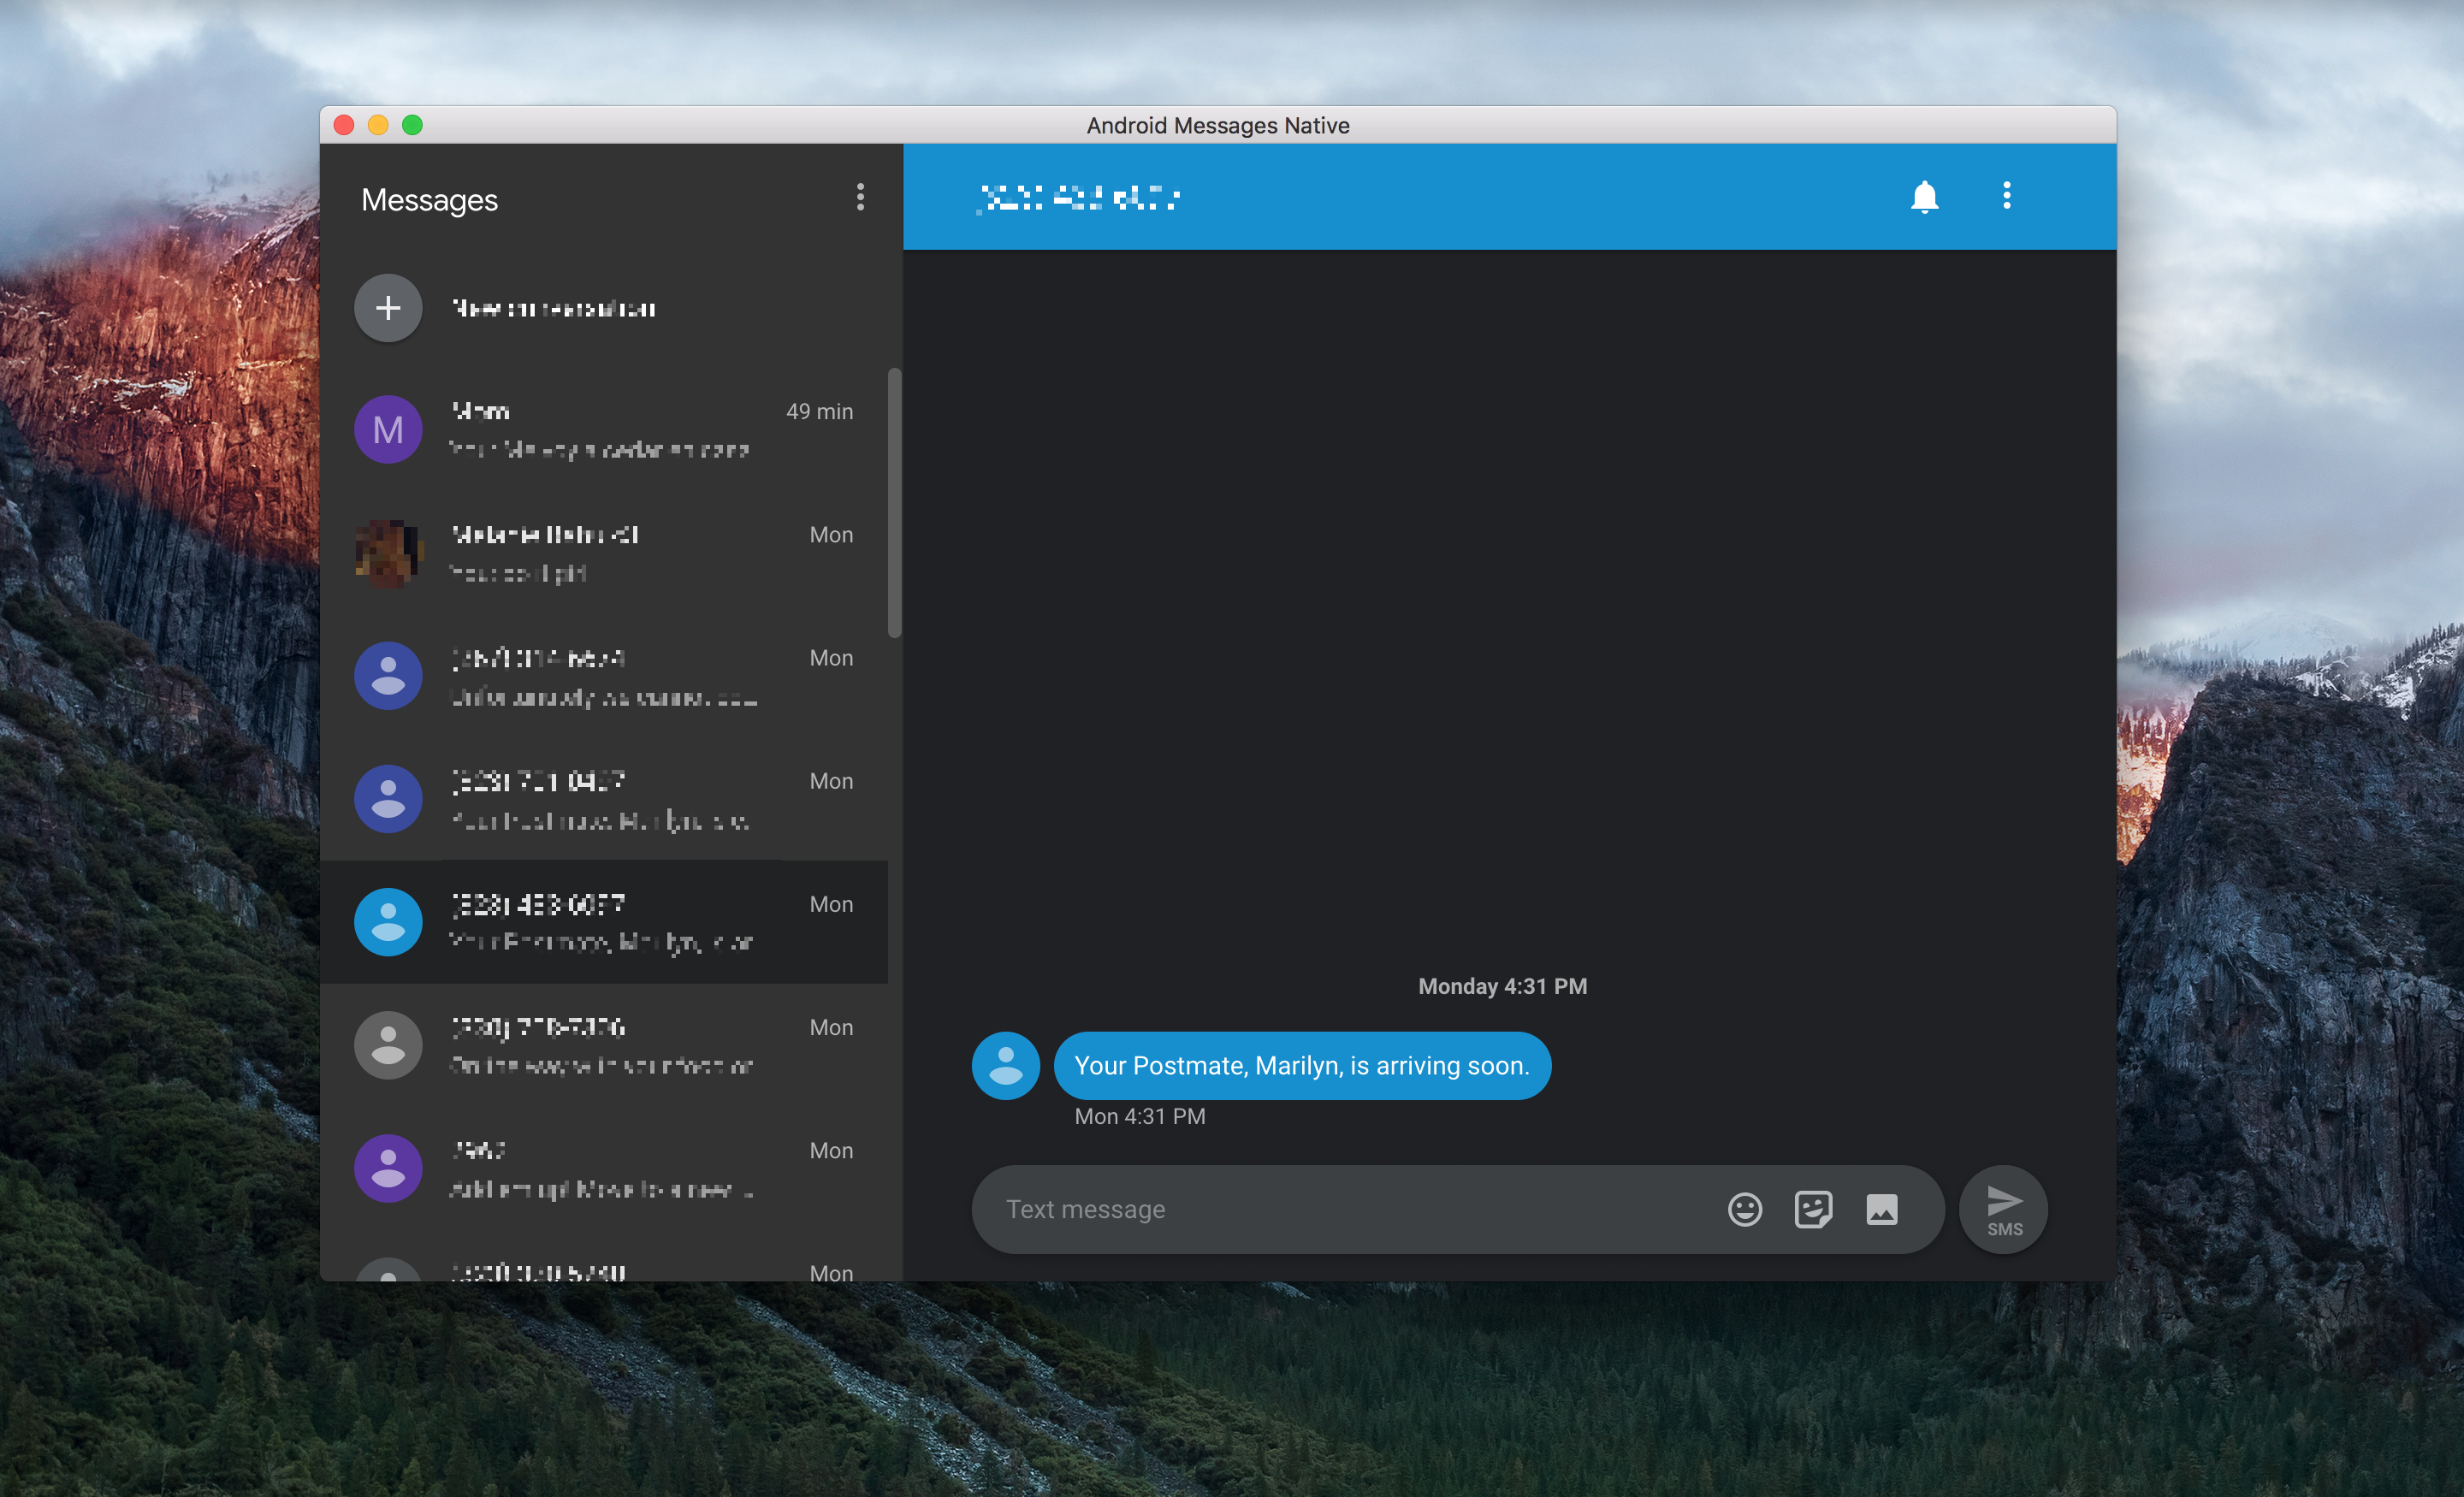The image size is (2464, 1497).
Task: Click the image attachment icon
Action: coord(1880,1209)
